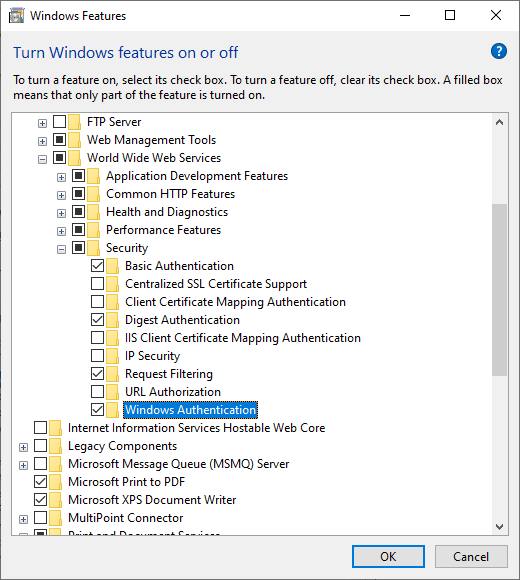The width and height of the screenshot is (520, 580).
Task: Click the Request Filtering folder icon
Action: [112, 374]
